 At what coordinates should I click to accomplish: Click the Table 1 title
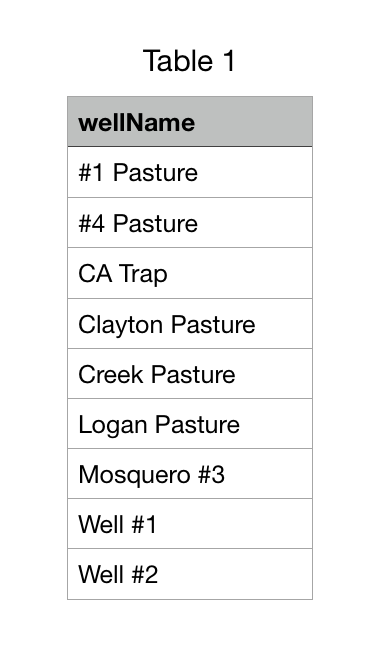point(189,61)
